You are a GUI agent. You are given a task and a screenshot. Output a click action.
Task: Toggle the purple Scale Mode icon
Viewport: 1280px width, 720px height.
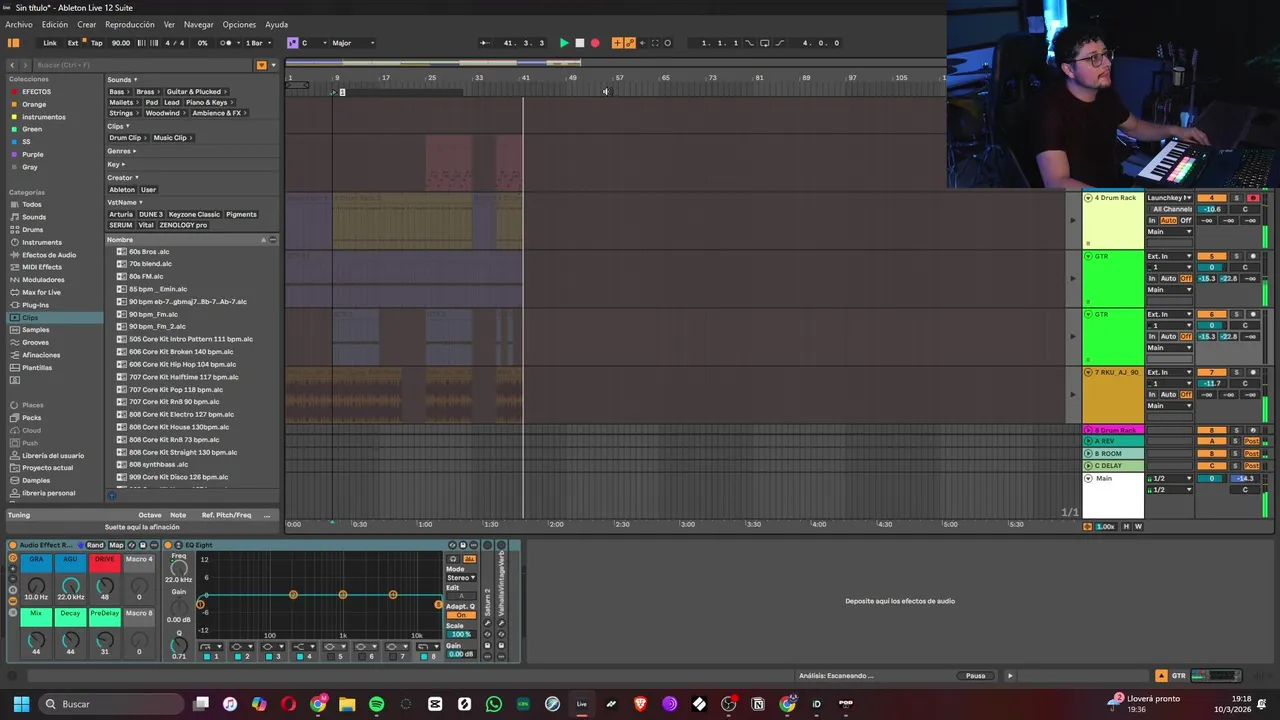click(x=292, y=43)
